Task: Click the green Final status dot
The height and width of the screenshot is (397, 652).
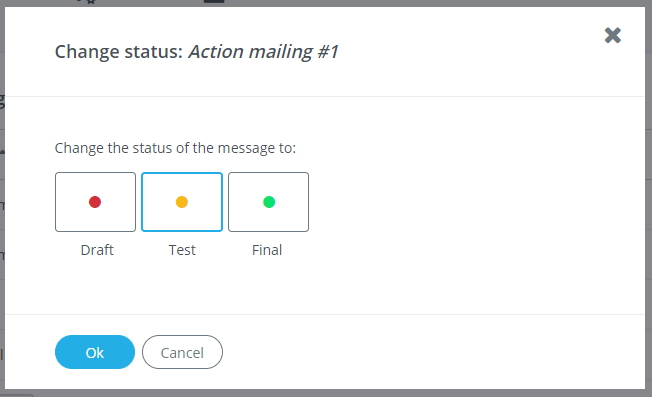Action: tap(269, 202)
